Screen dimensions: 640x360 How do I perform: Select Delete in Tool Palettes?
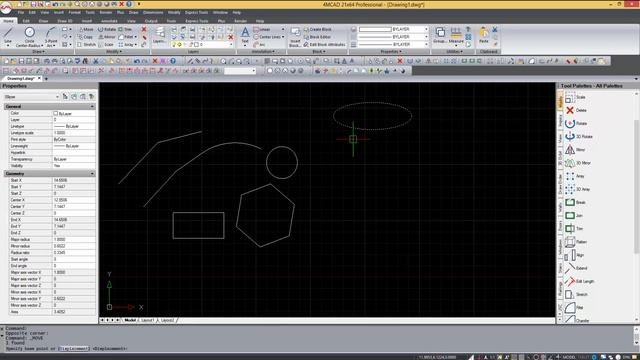click(x=576, y=110)
